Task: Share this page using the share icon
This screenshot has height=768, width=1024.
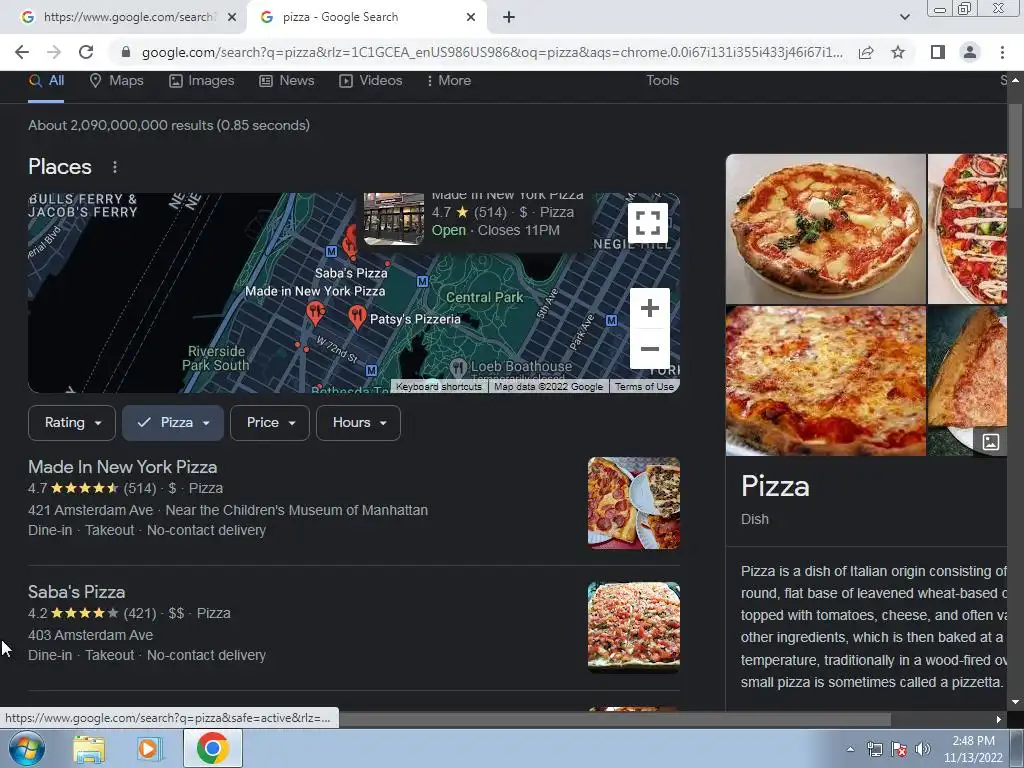Action: [x=866, y=52]
